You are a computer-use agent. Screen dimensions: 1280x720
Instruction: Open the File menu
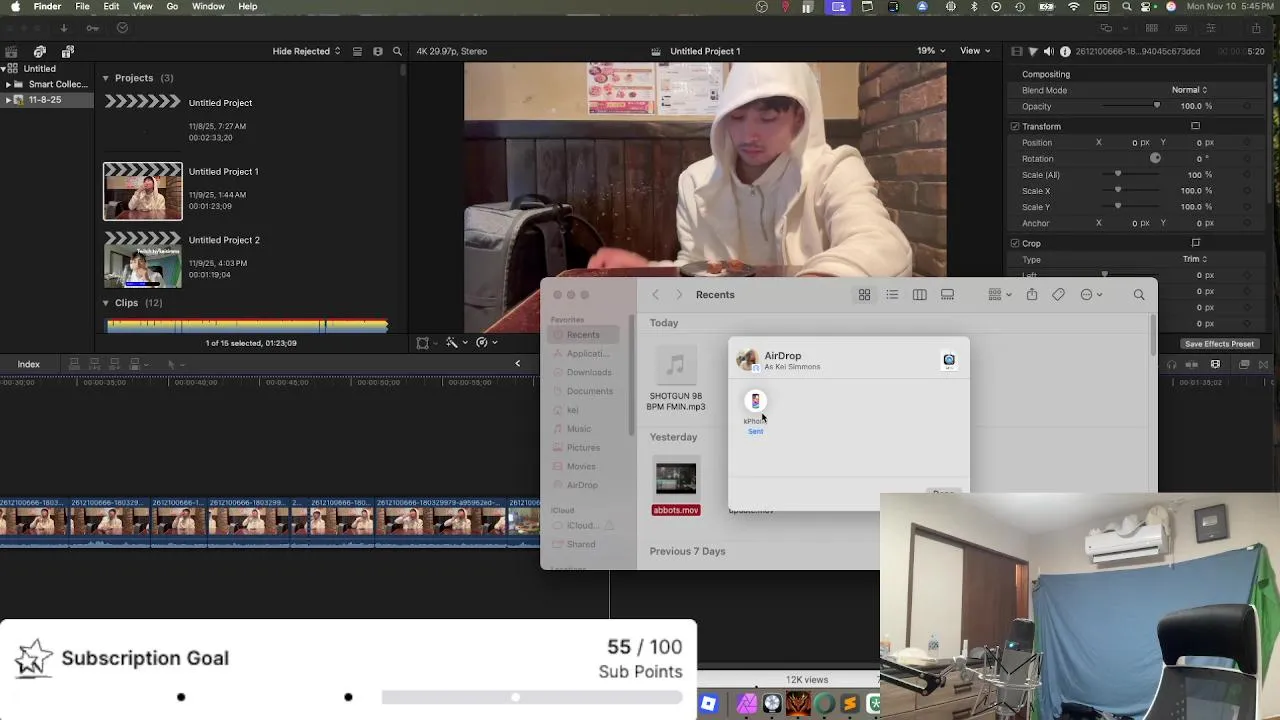pos(82,7)
